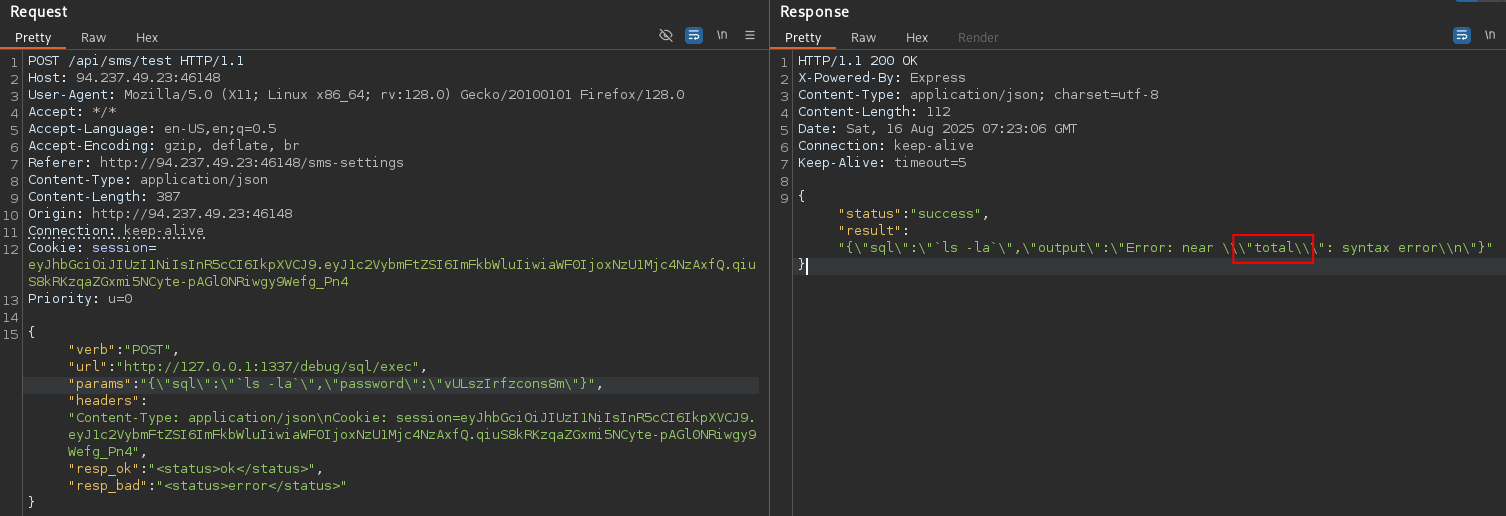Switch to Response Hex tab
Viewport: 1506px width, 516px height.
pyautogui.click(x=917, y=37)
